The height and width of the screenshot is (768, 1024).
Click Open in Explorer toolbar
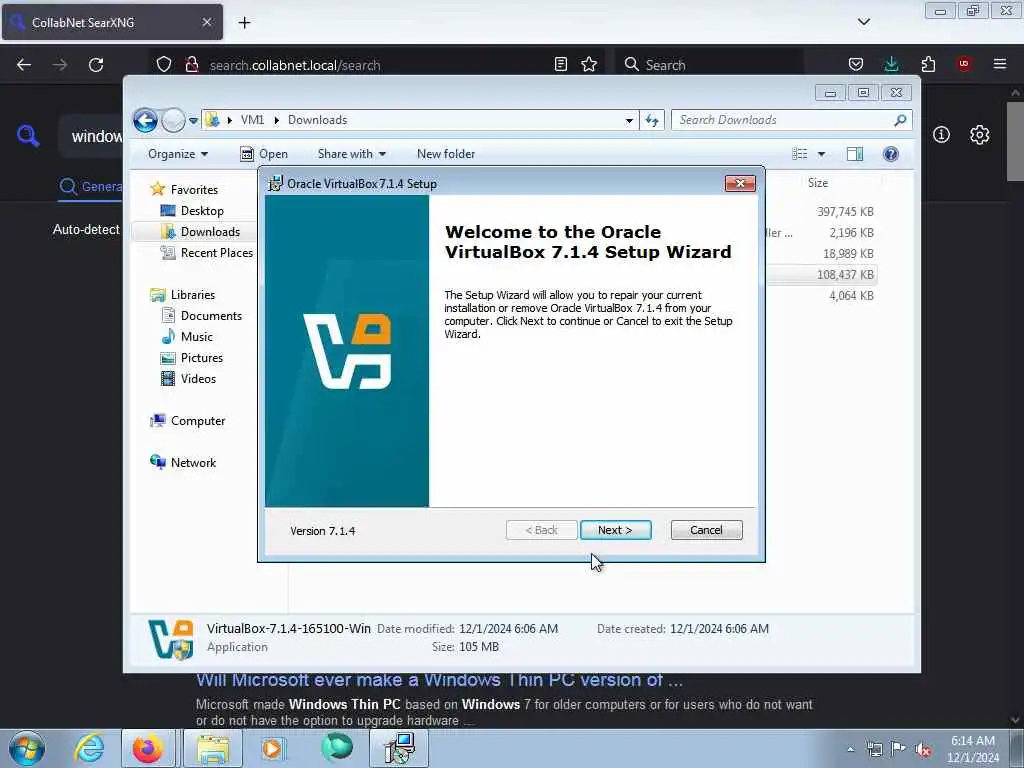pos(264,154)
